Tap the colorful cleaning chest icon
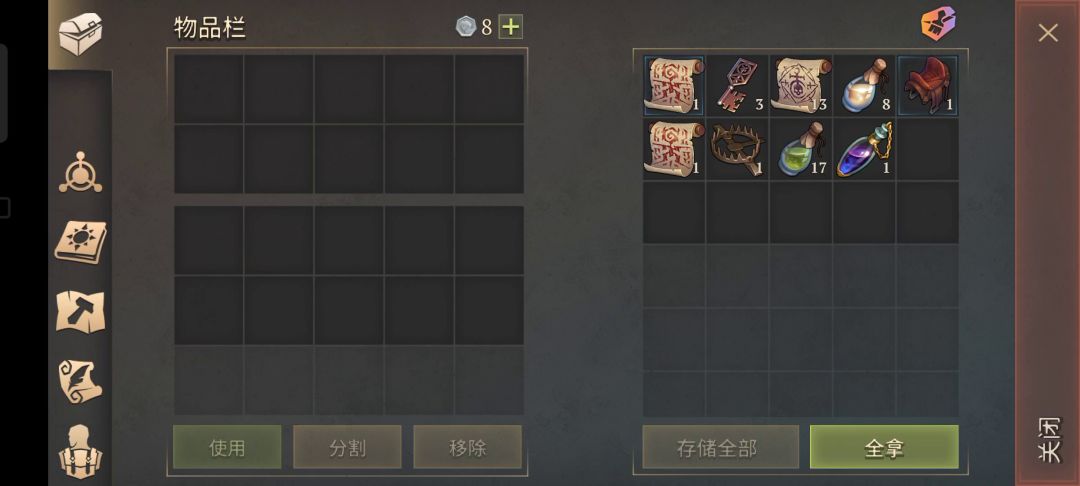The width and height of the screenshot is (1080, 486). [938, 23]
